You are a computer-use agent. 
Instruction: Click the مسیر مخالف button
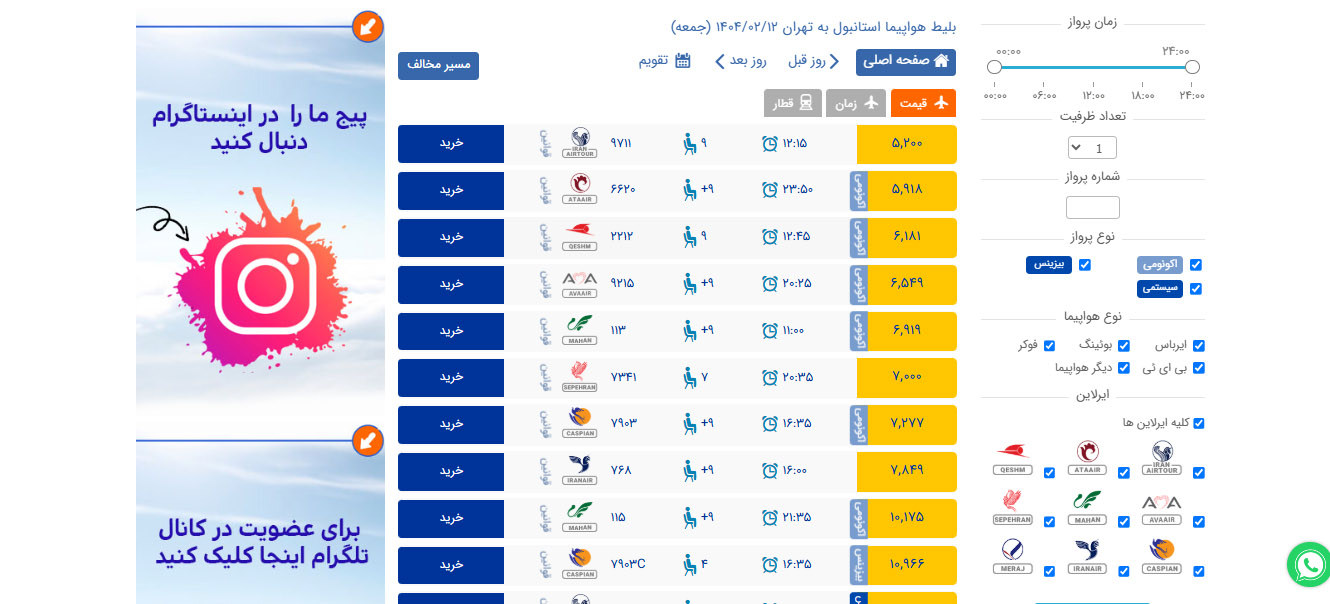click(x=438, y=65)
